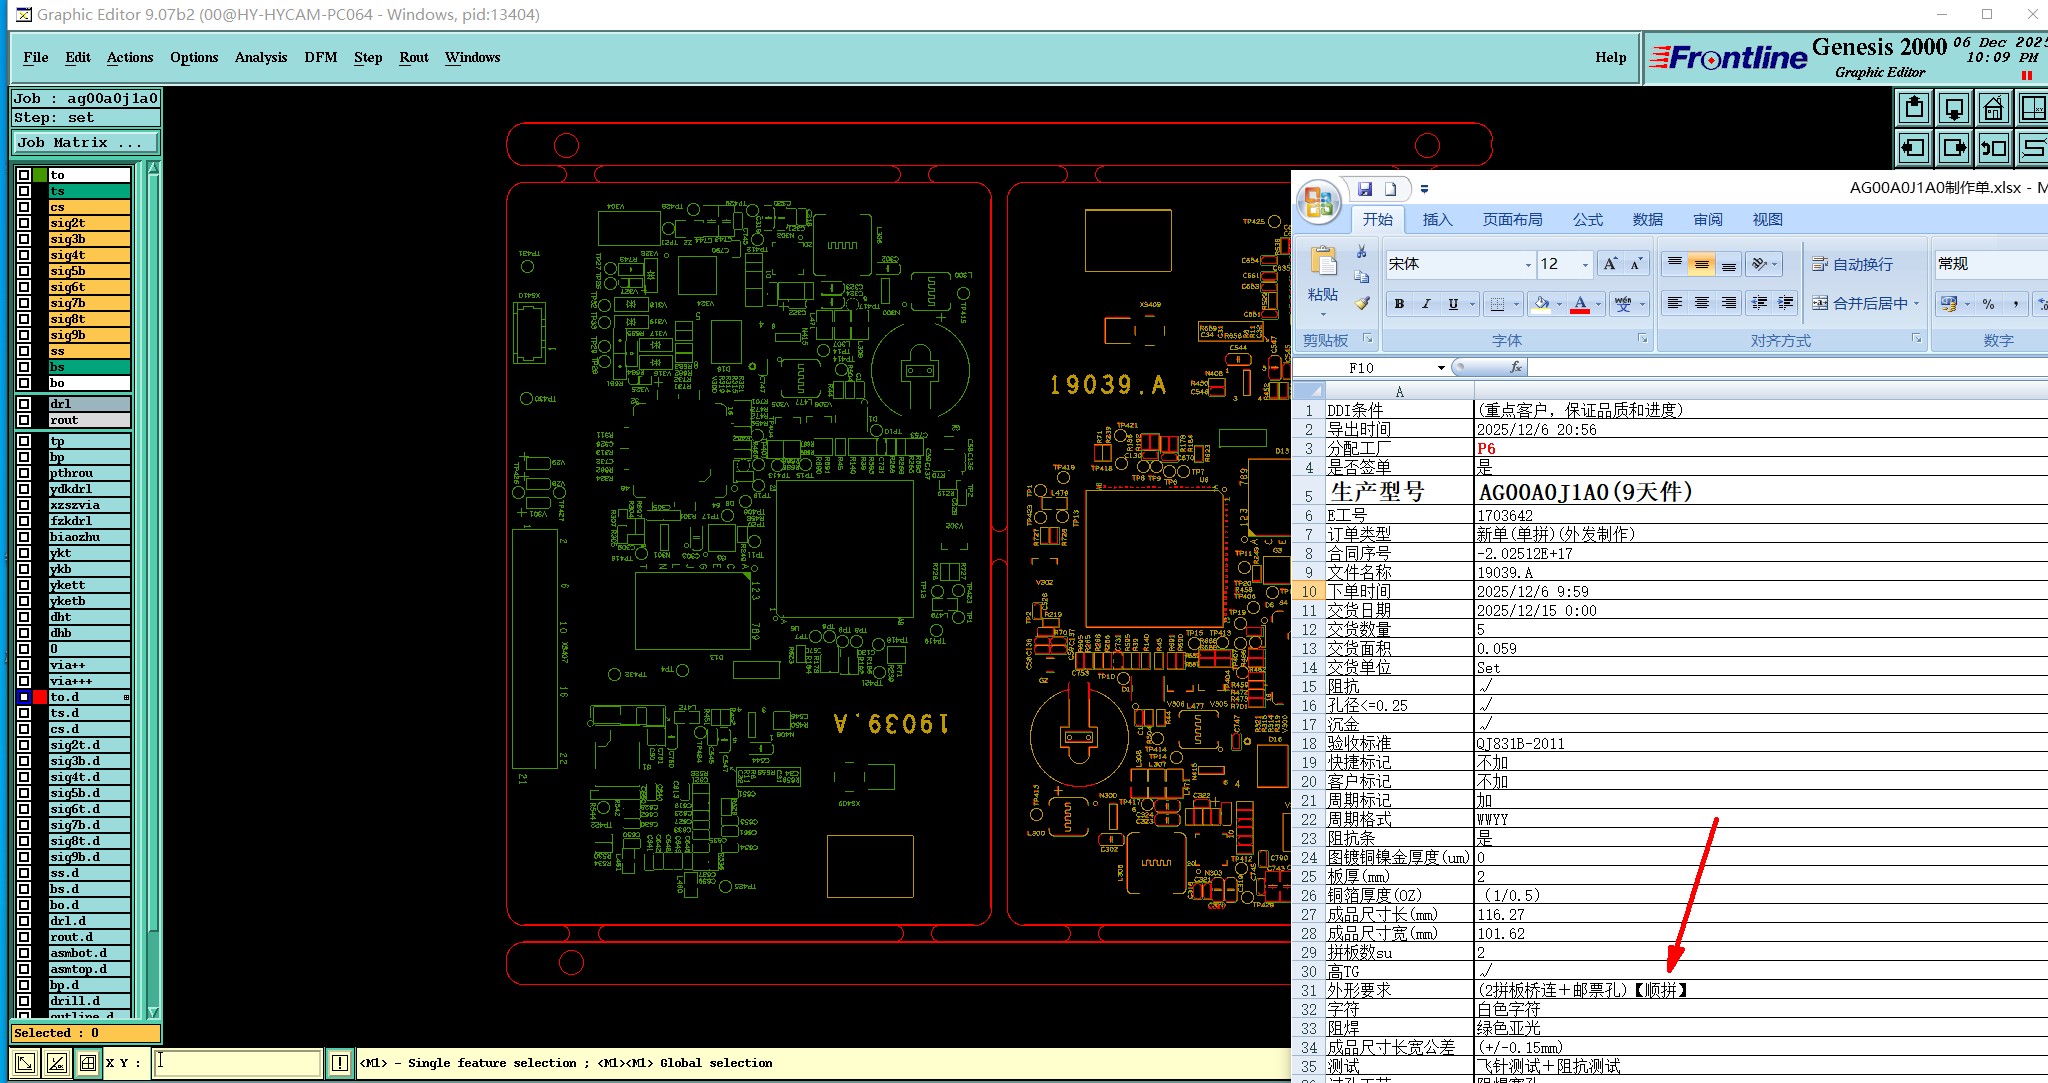
Task: Click the exclamation mark button
Action: tap(339, 1063)
